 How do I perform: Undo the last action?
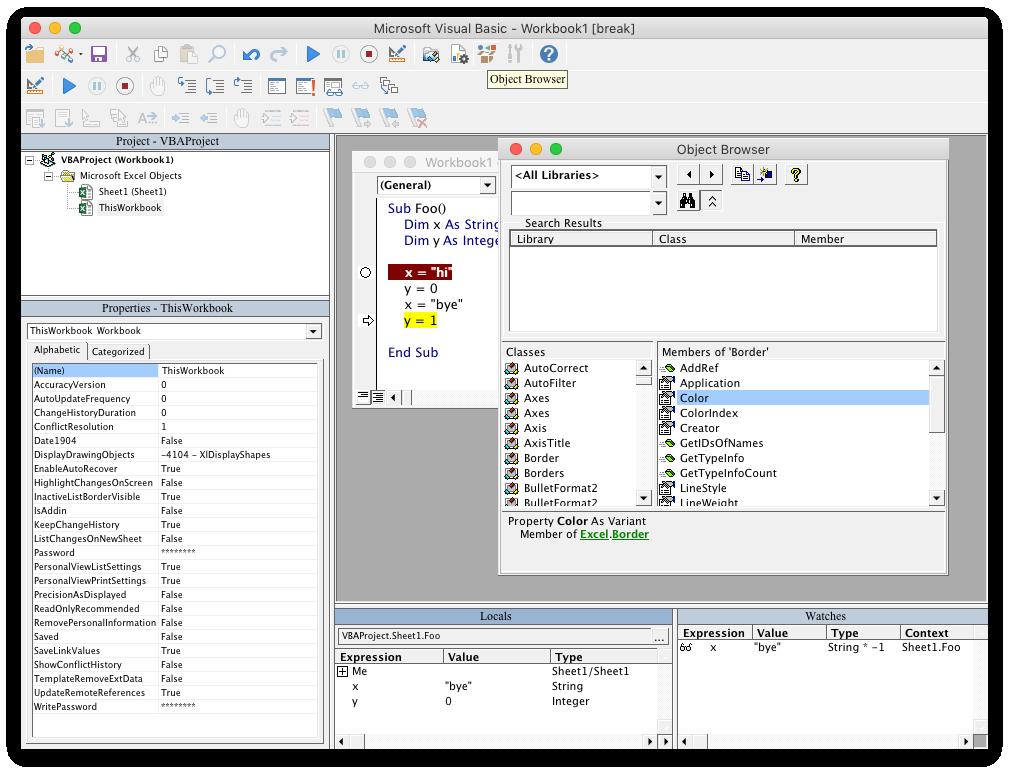[251, 54]
